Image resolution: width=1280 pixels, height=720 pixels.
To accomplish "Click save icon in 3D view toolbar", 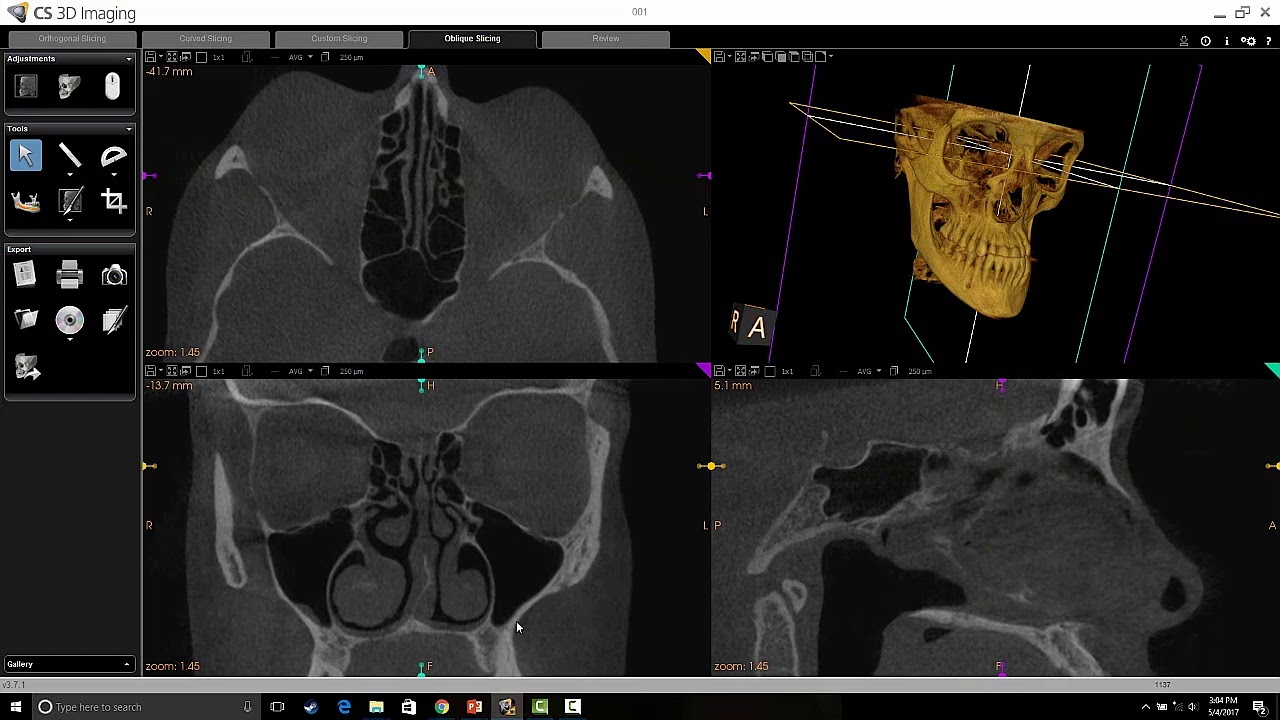I will click(720, 57).
